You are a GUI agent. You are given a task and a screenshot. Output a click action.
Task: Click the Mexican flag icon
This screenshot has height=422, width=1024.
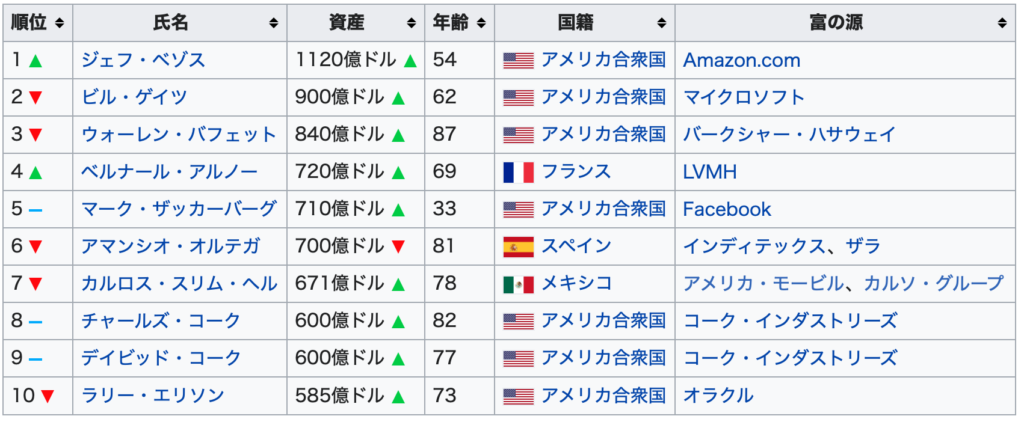[x=519, y=285]
